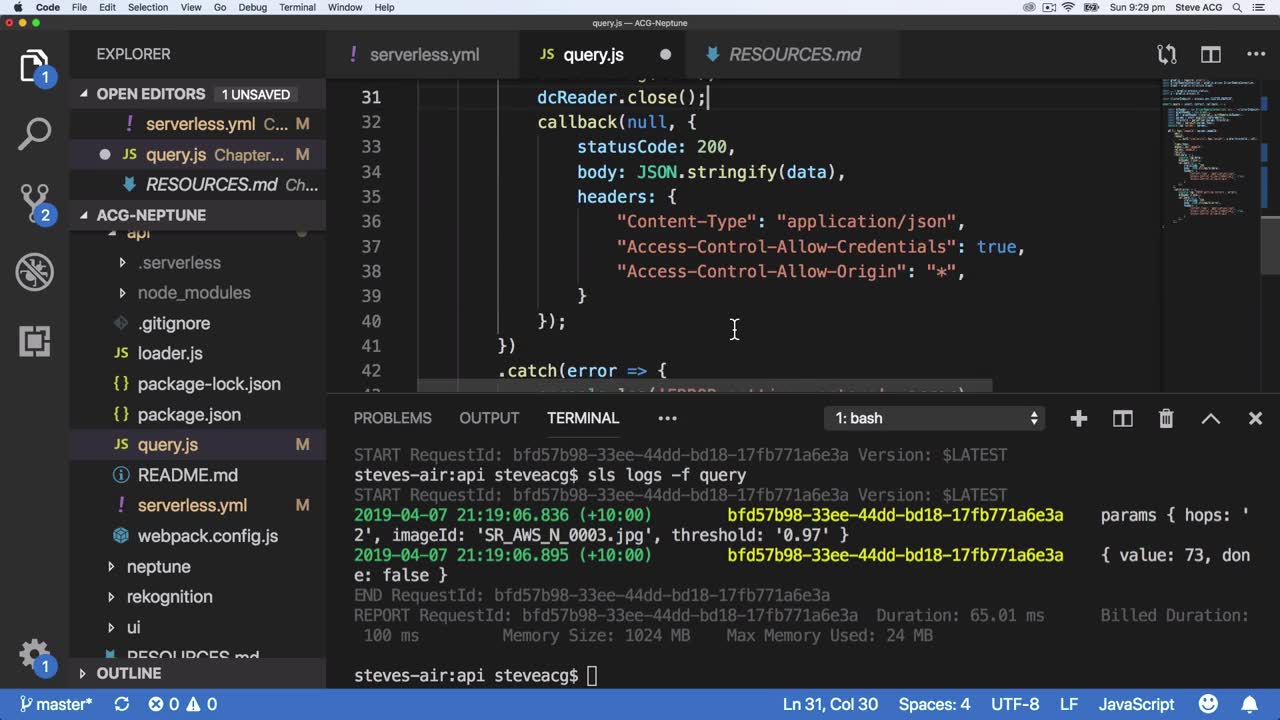Open the terminal selector dropdown '1: bash'
Viewport: 1280px width, 720px height.
pyautogui.click(x=936, y=419)
